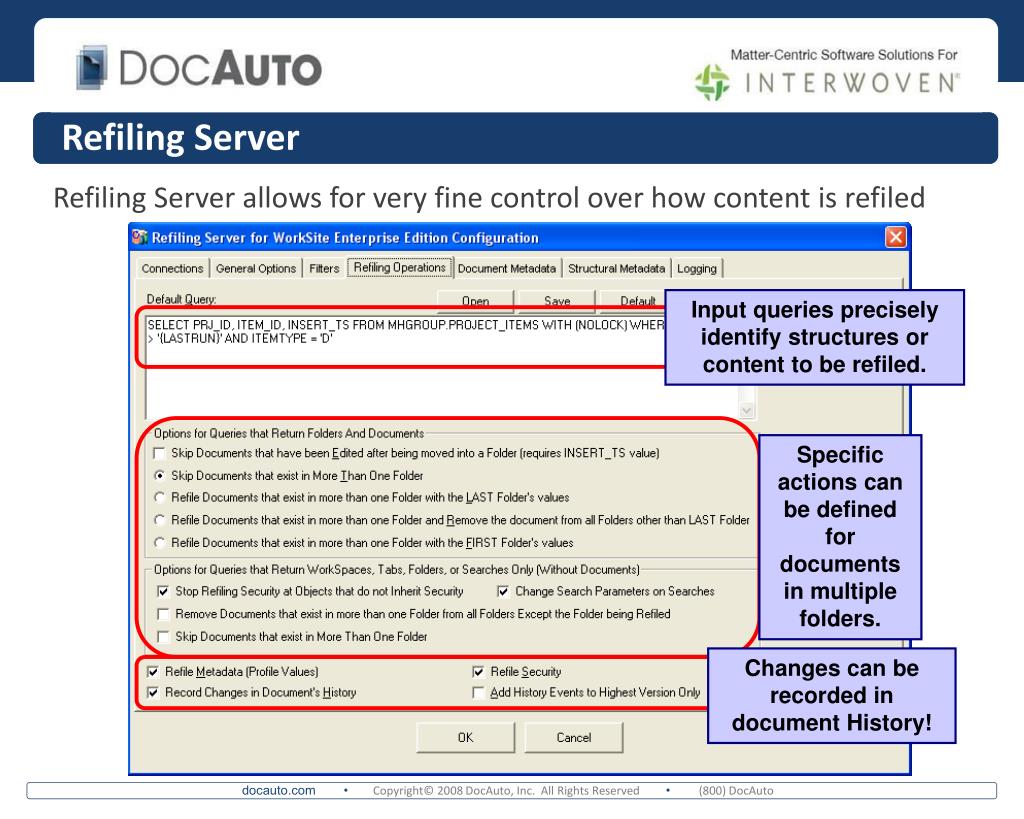The image size is (1024, 819).
Task: Toggle Refile Metadata (Profile Values) checkbox
Action: pyautogui.click(x=153, y=672)
